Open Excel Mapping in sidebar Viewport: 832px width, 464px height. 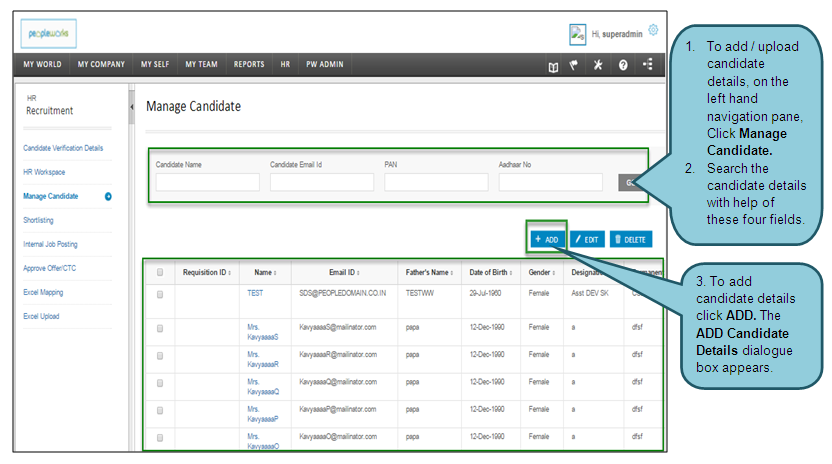(x=43, y=292)
